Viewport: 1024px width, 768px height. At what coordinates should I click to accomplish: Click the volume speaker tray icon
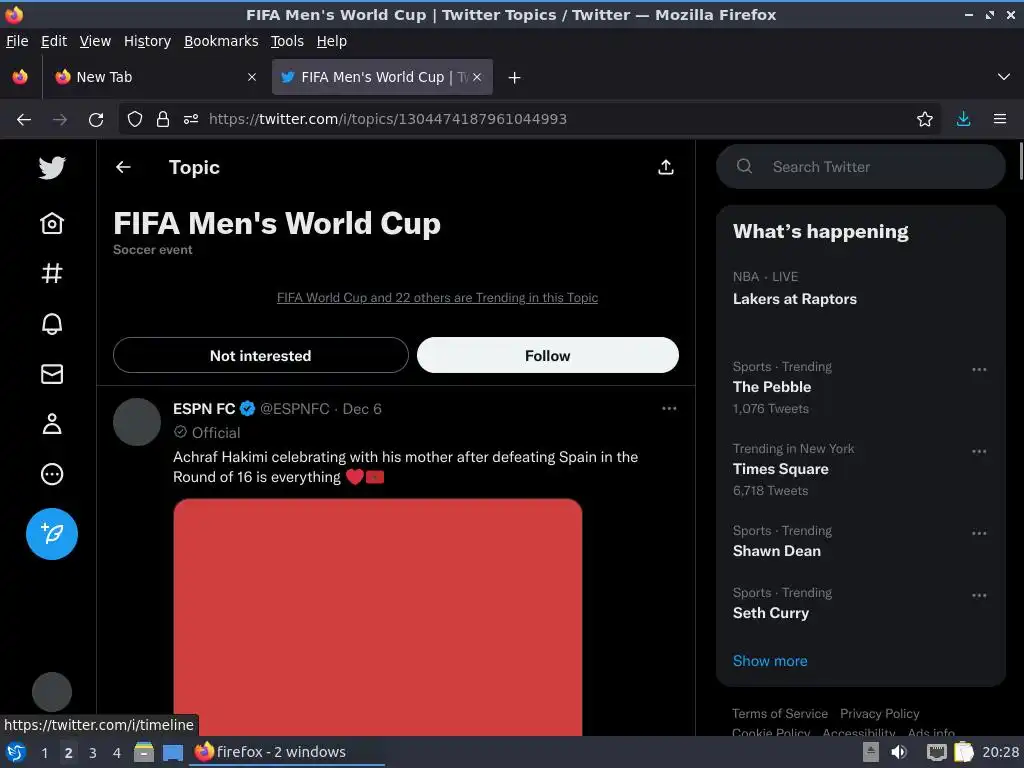pyautogui.click(x=899, y=752)
